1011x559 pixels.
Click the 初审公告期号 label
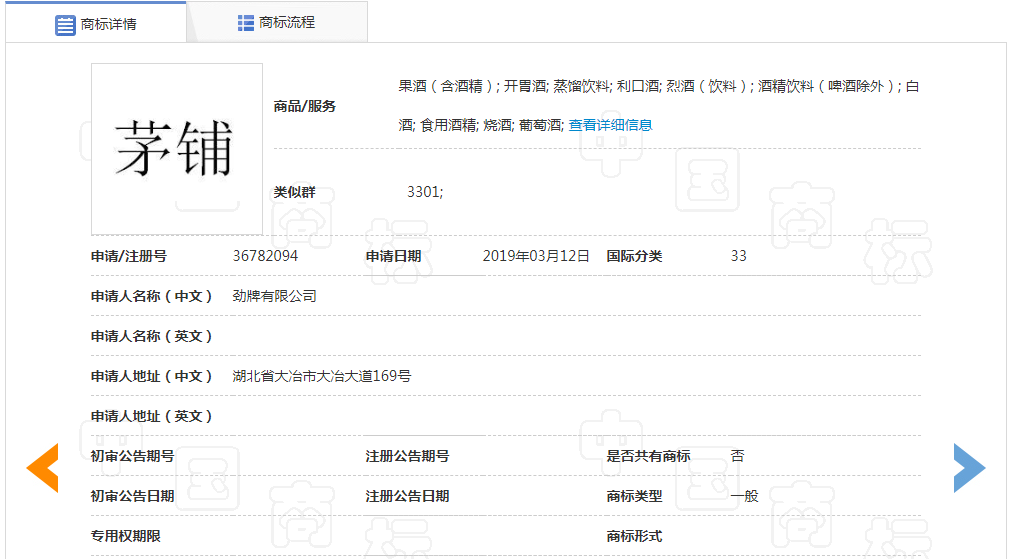point(132,456)
